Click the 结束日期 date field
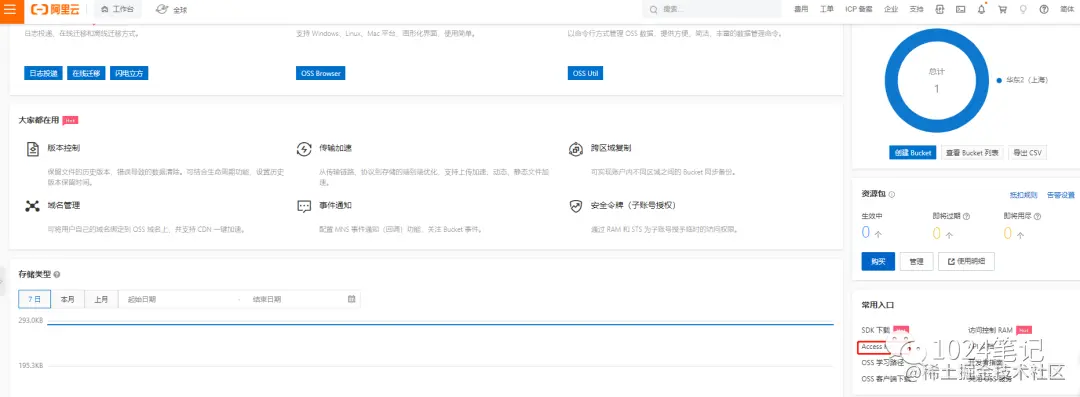This screenshot has height=397, width=1080. coord(296,299)
